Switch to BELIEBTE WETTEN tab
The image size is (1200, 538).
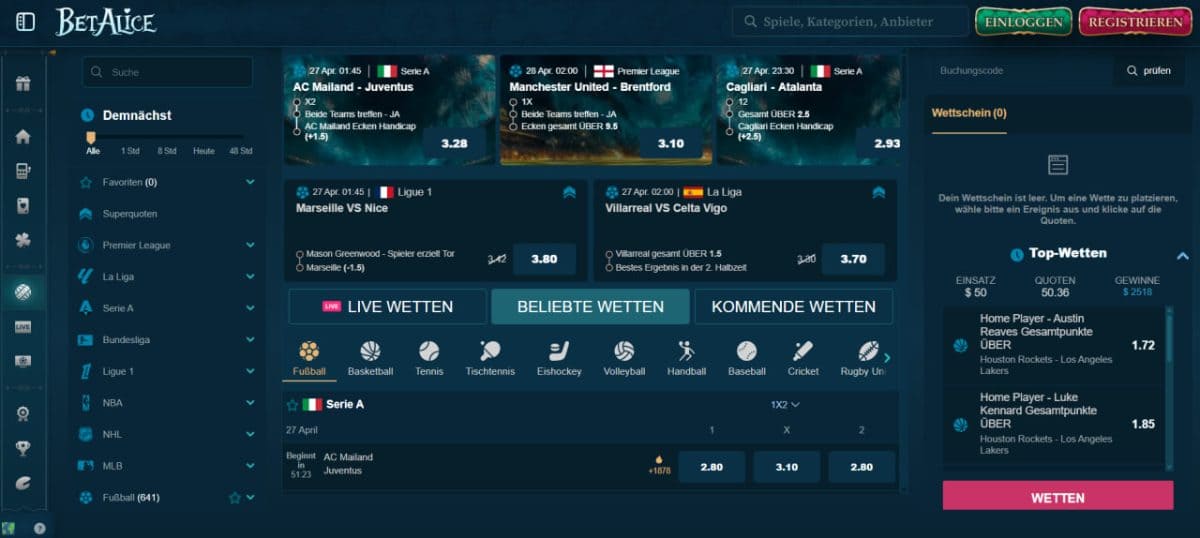[x=590, y=307]
